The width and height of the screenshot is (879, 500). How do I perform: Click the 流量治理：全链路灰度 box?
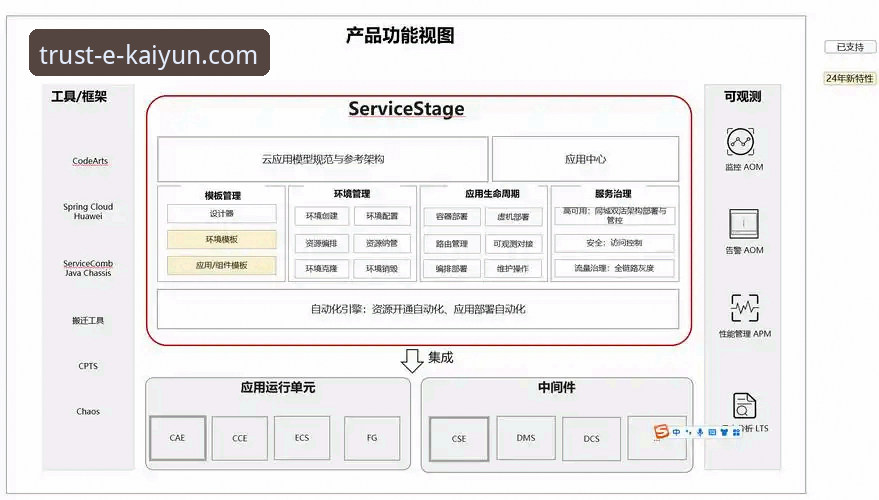point(614,268)
